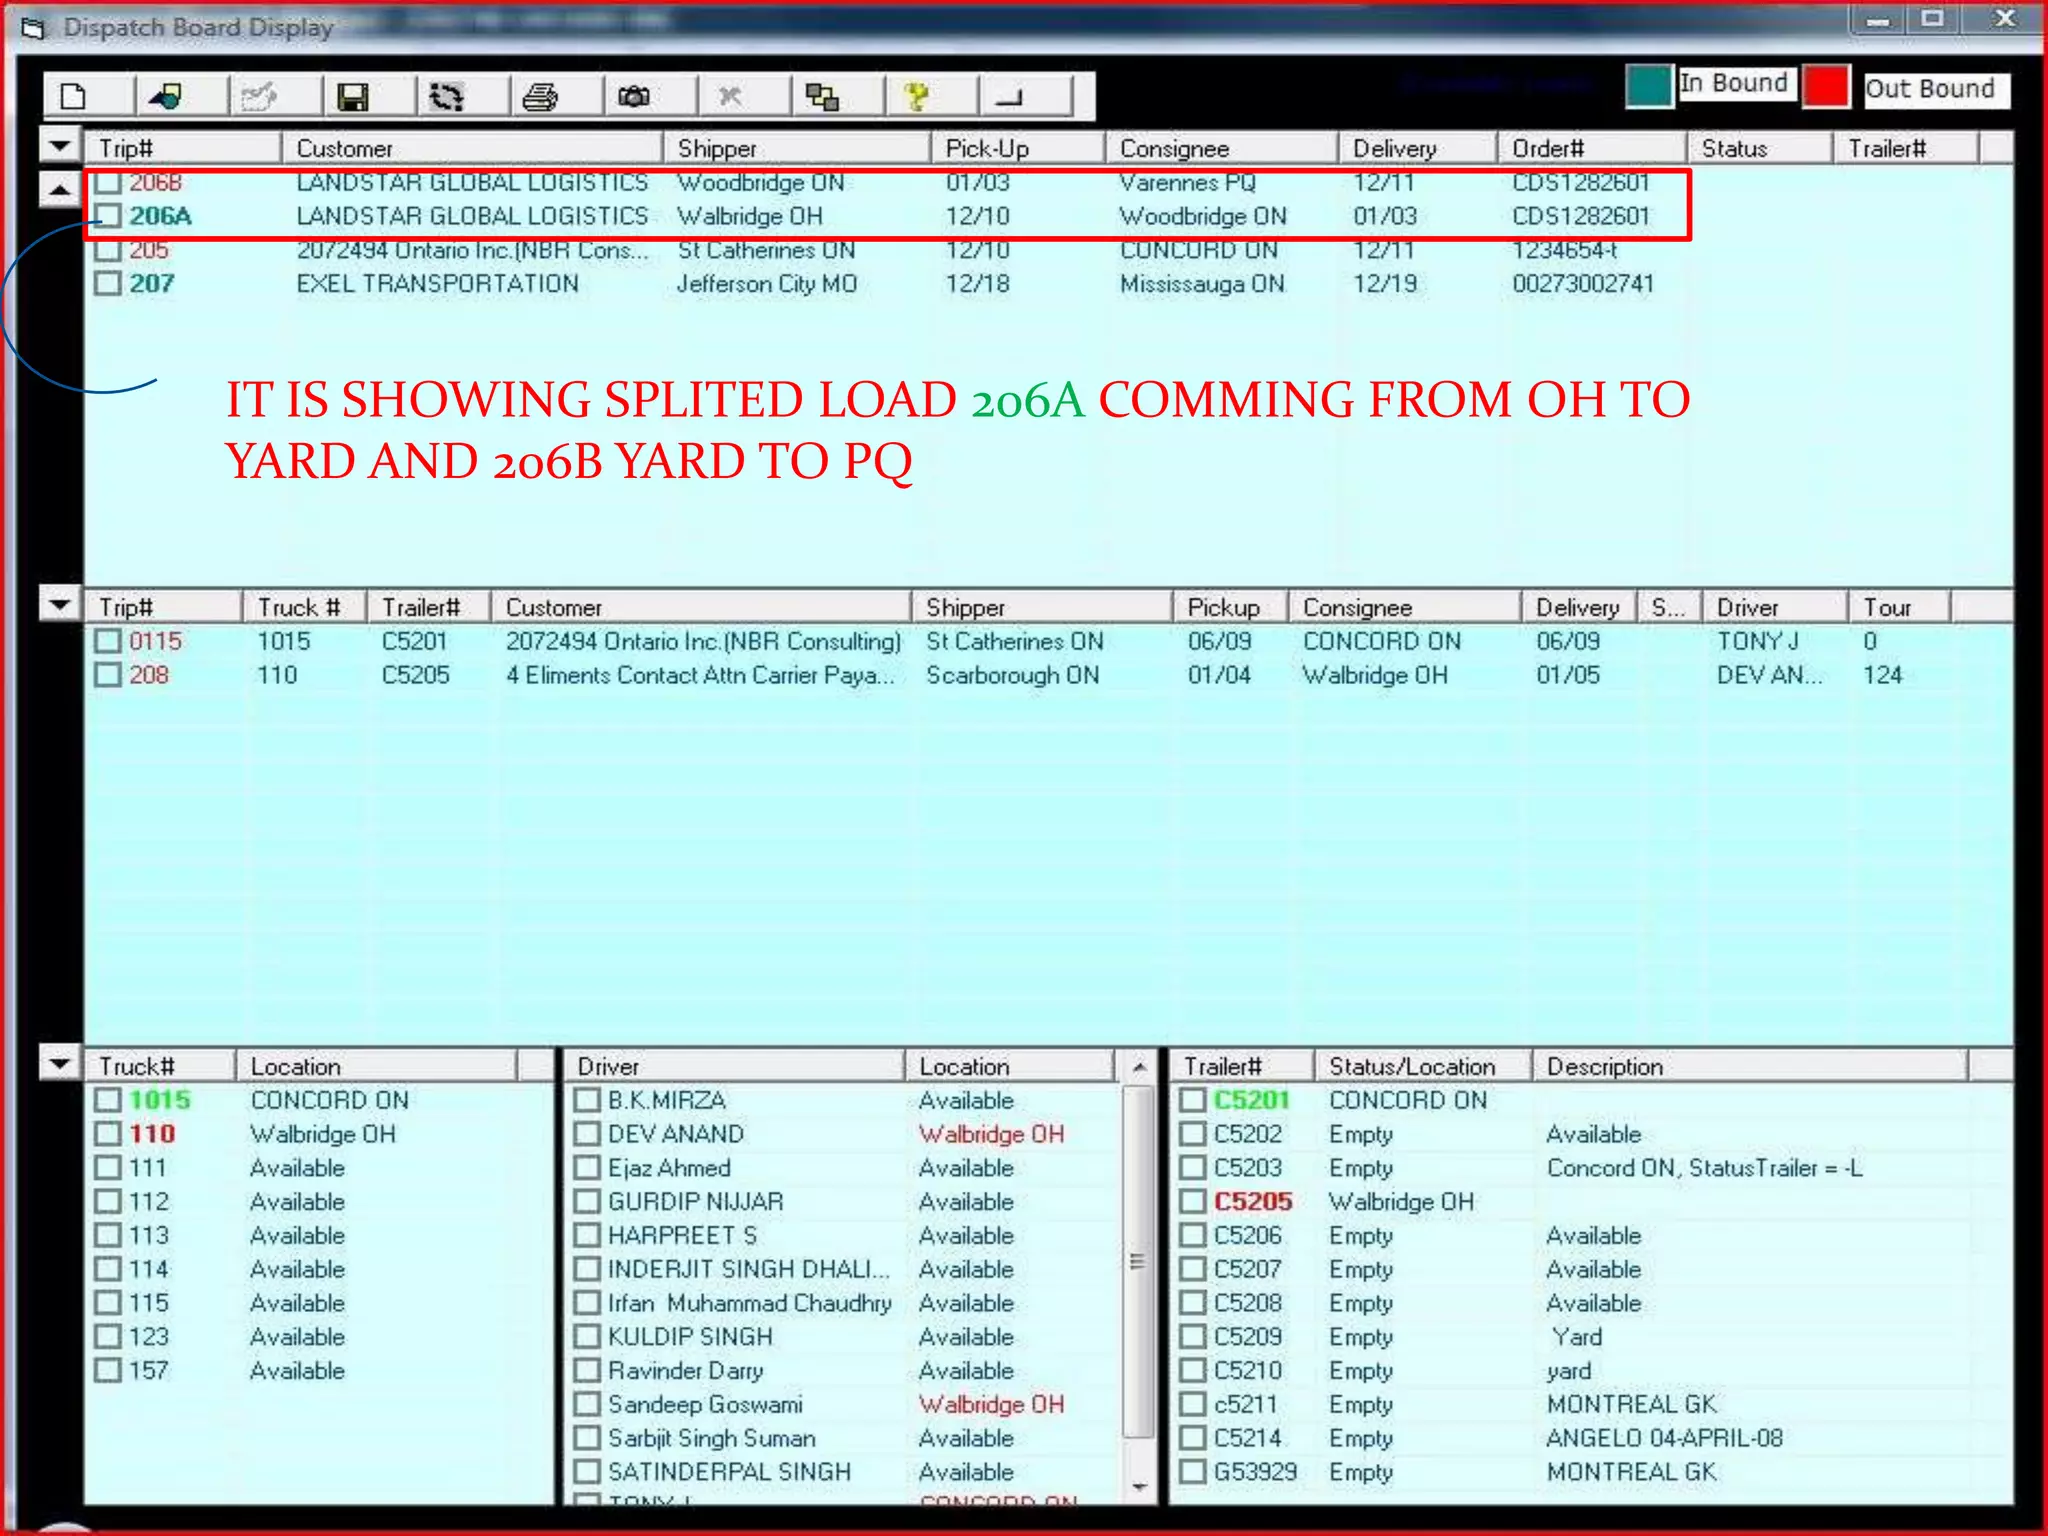Check the box for trip 207
The height and width of the screenshot is (1536, 2048).
tap(108, 284)
